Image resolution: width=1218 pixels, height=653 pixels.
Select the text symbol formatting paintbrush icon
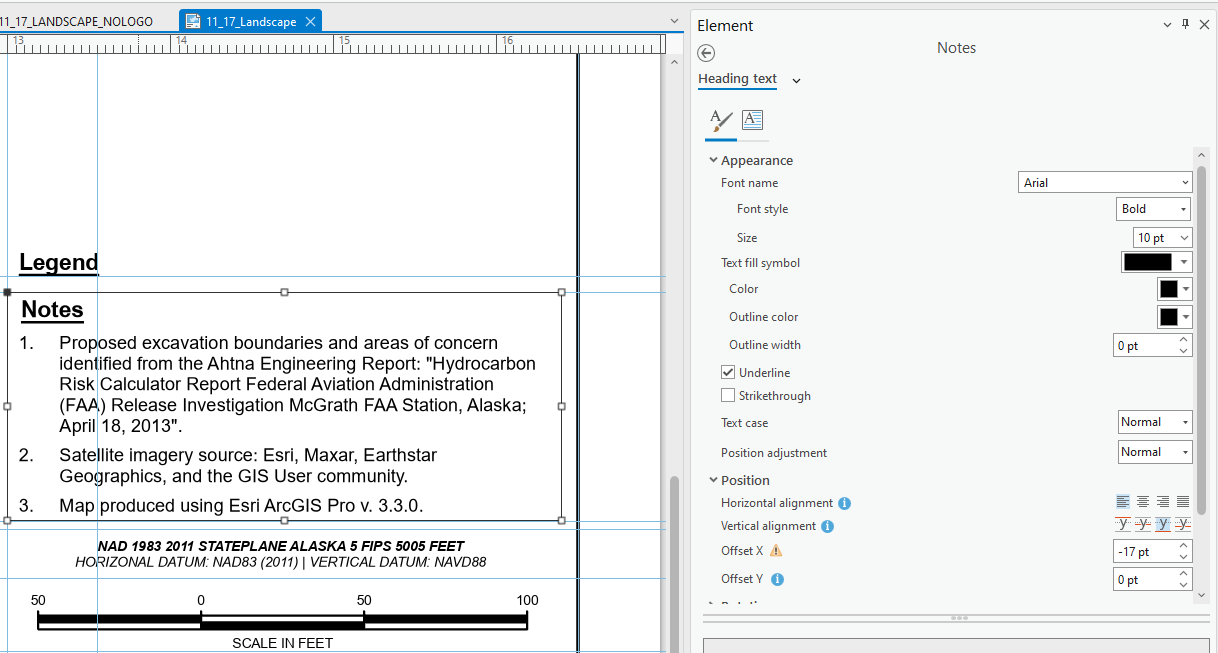pos(721,121)
